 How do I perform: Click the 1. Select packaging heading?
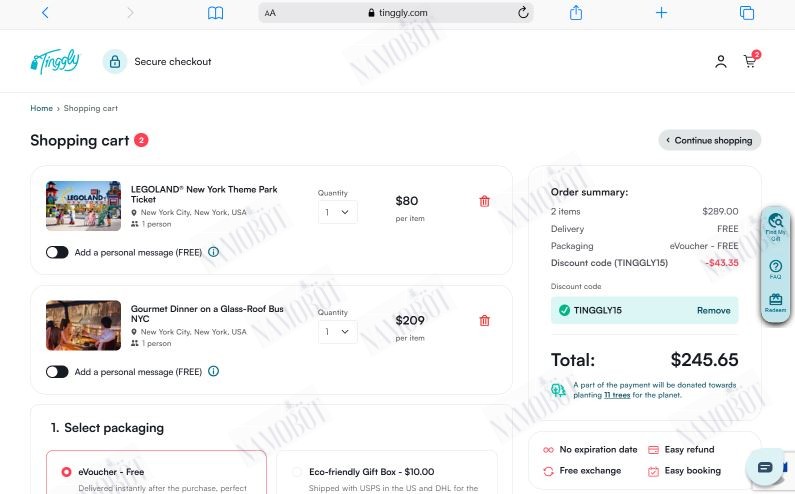[107, 428]
